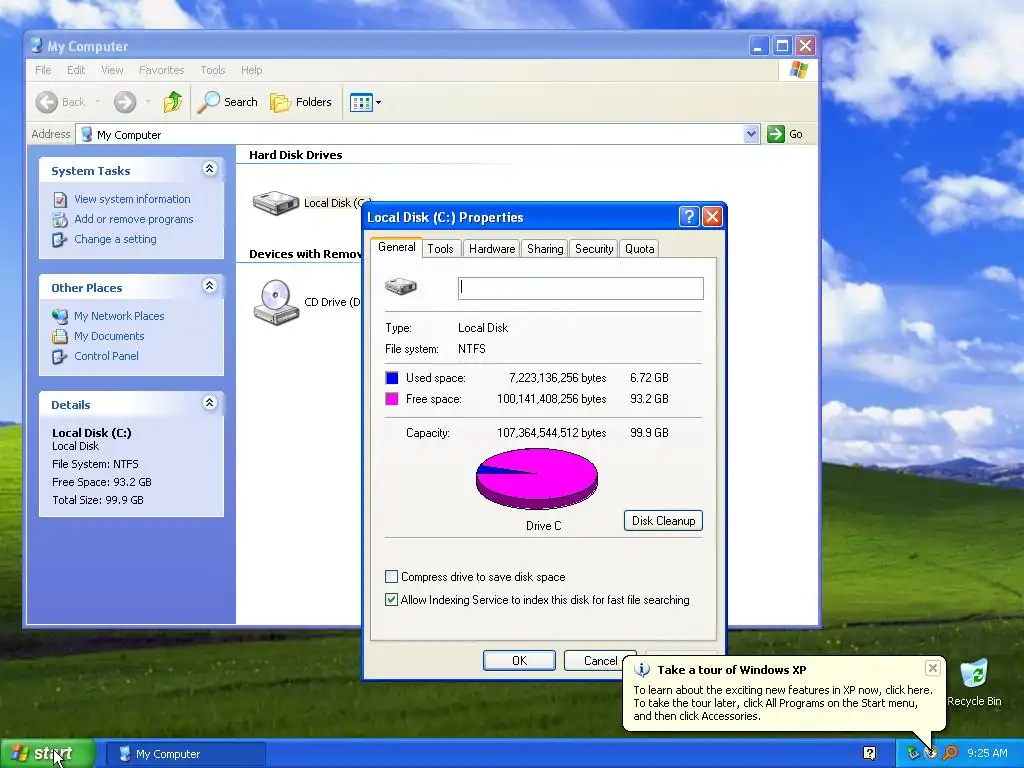
Task: Click the Properties dialog help question button
Action: click(689, 217)
